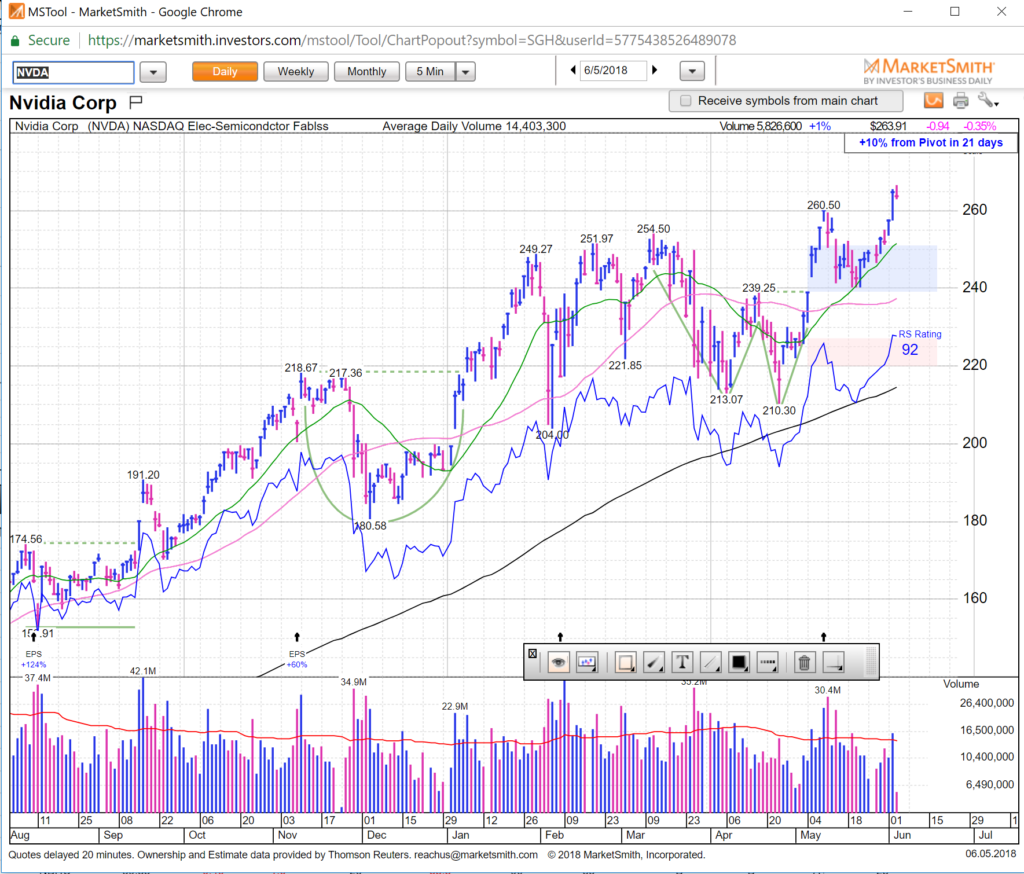1024x874 pixels.
Task: Click the 6/5/2018 date field
Action: [x=613, y=70]
